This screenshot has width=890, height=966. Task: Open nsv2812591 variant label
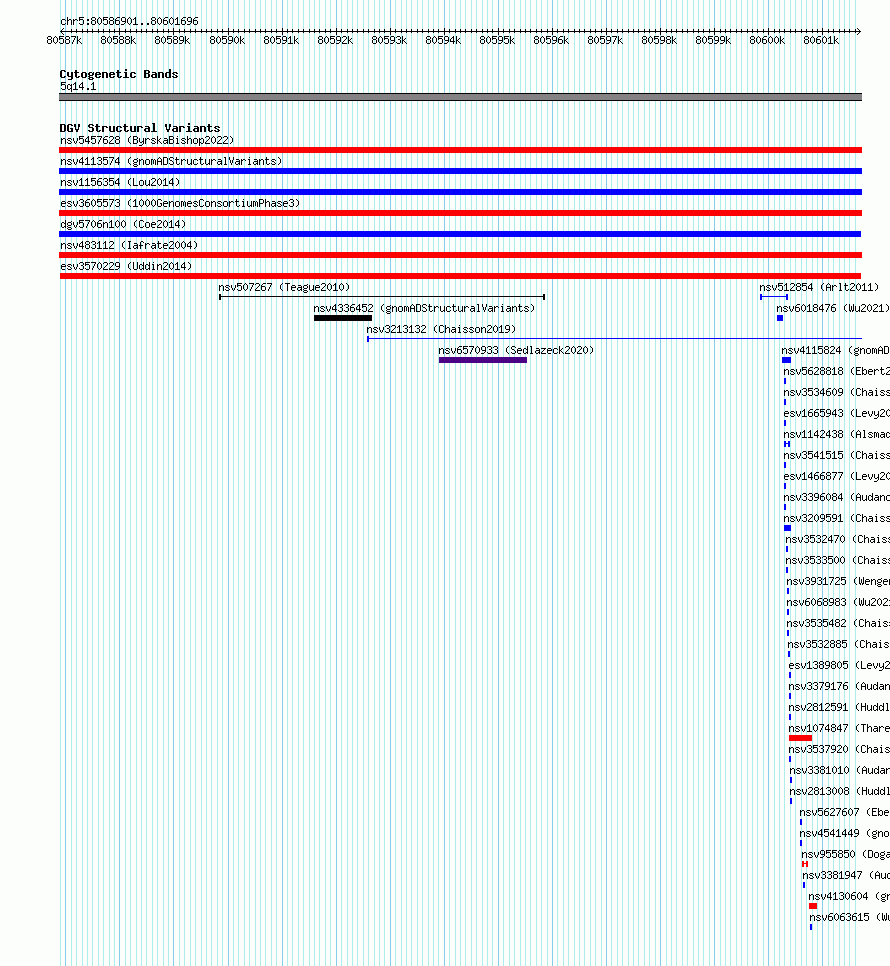[x=839, y=706]
